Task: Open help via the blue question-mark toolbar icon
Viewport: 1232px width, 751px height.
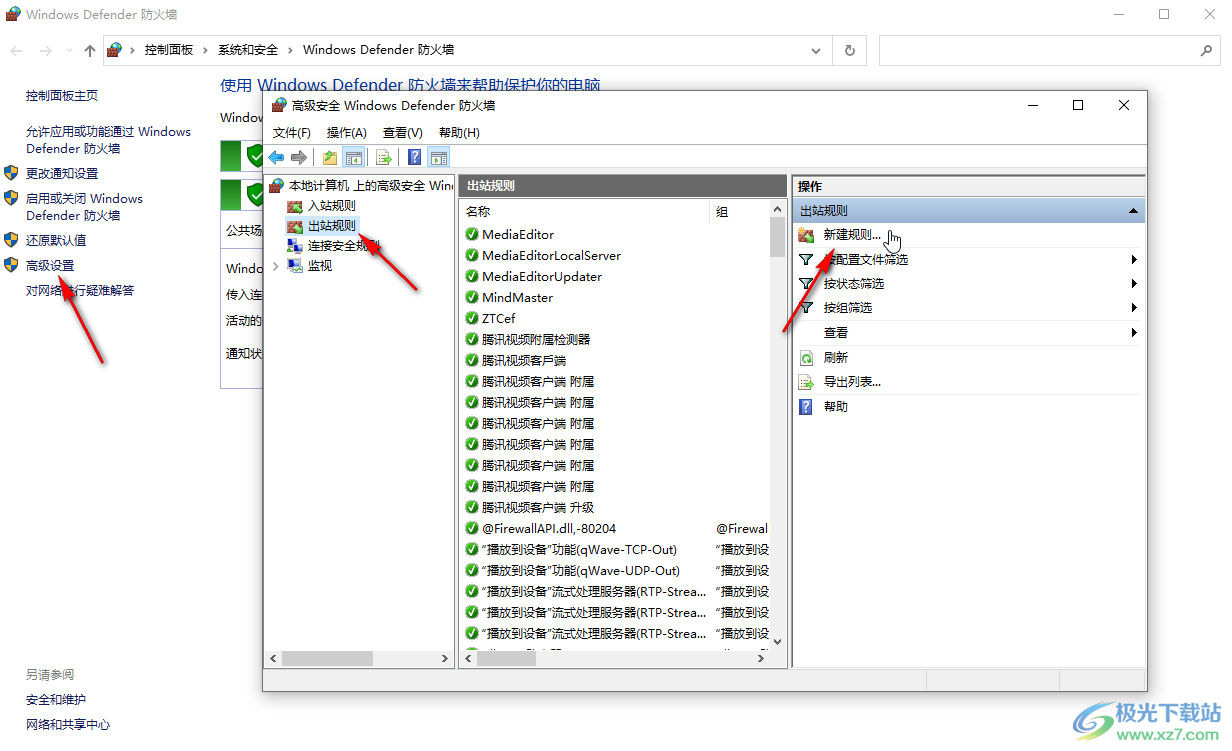Action: click(414, 157)
